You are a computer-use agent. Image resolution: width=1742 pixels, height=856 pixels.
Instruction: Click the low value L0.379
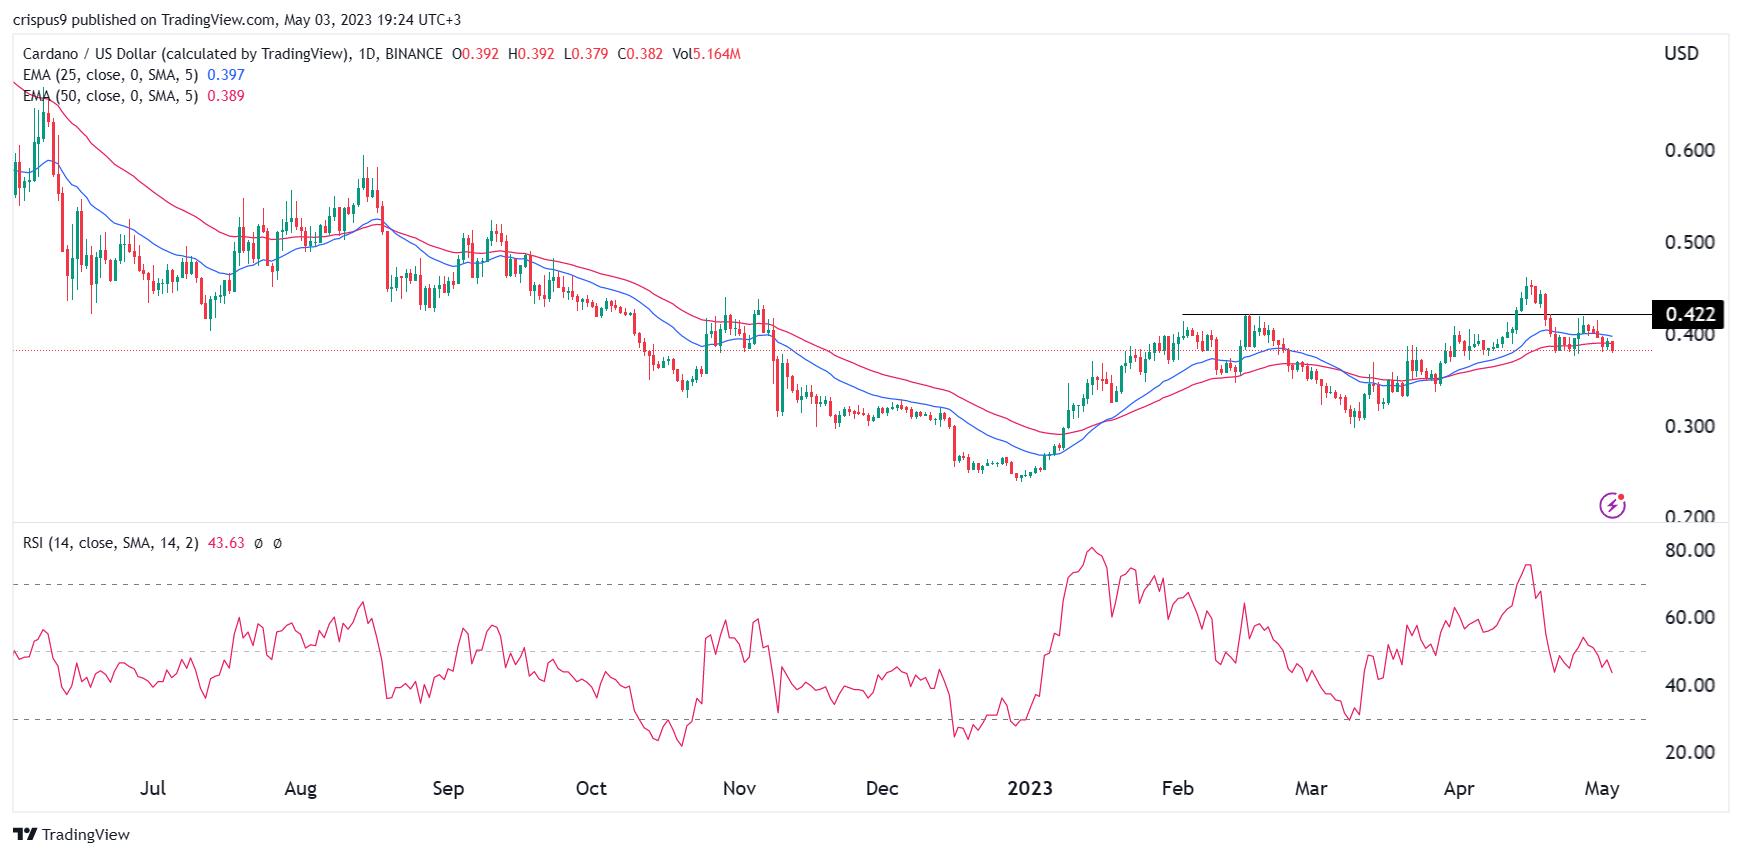point(586,54)
